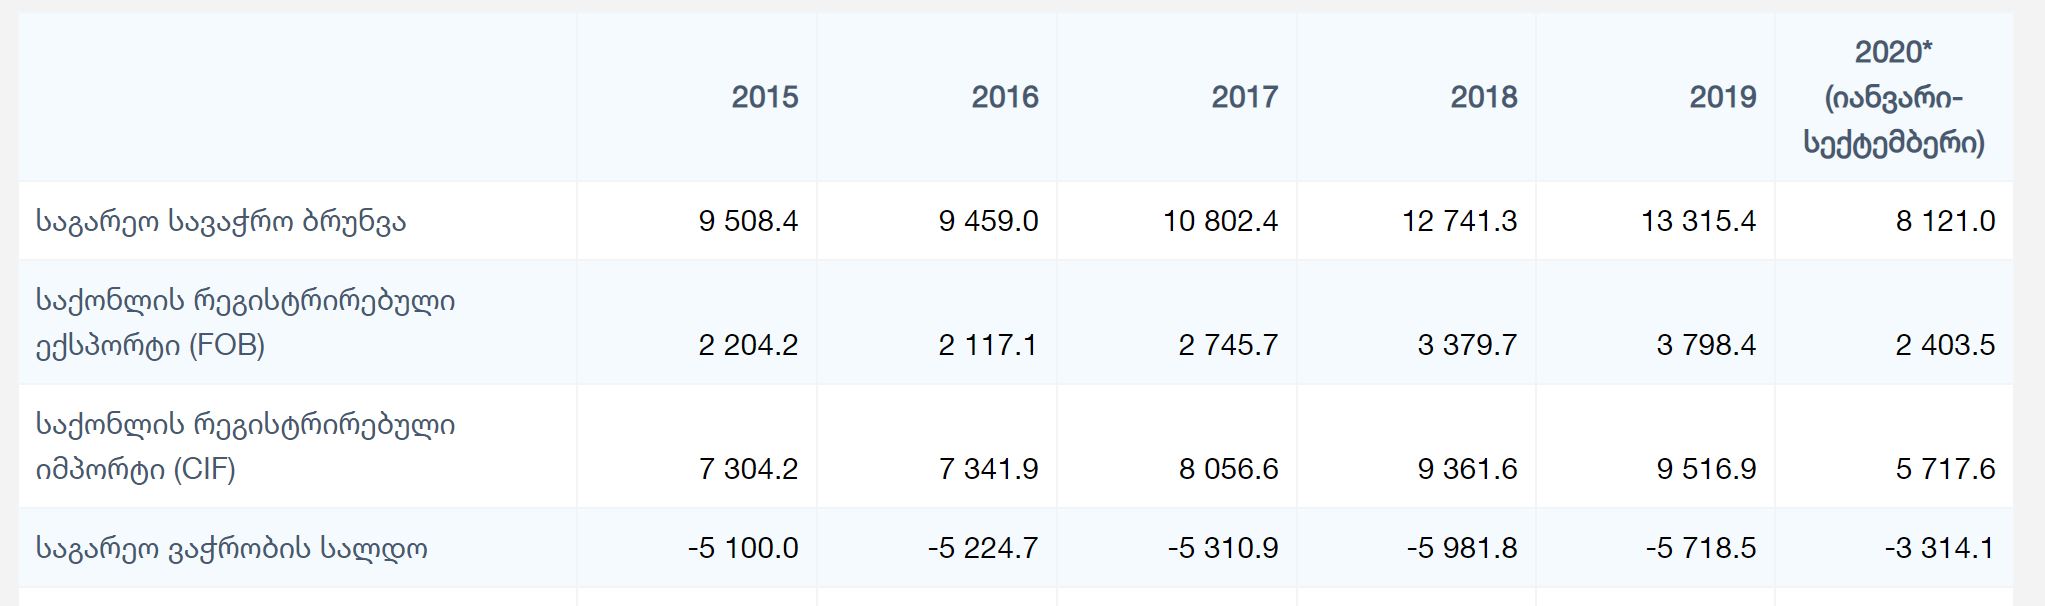2045x606 pixels.
Task: Select the 3 379.7 export value
Action: coord(1467,345)
